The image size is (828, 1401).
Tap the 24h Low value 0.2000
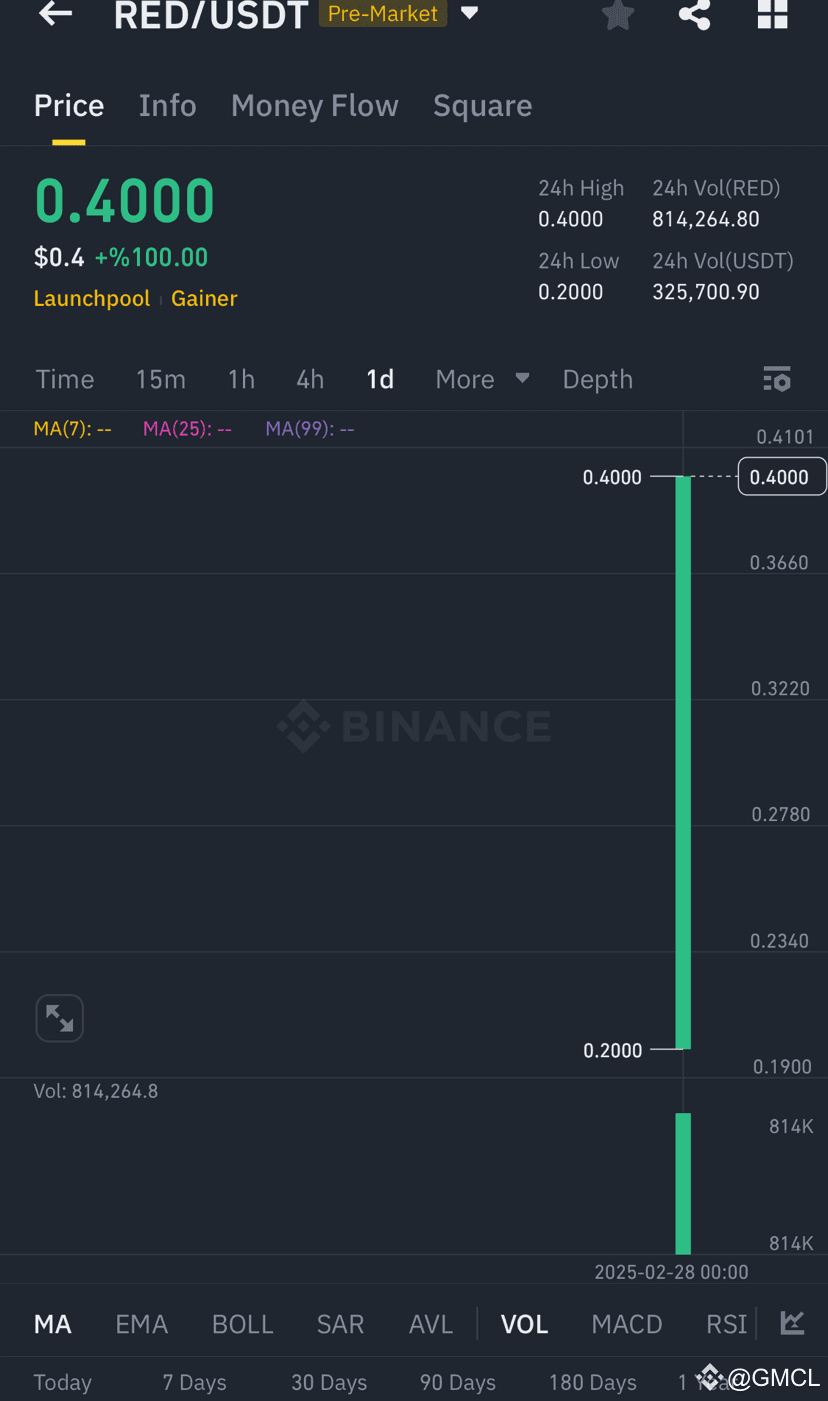[x=571, y=292]
